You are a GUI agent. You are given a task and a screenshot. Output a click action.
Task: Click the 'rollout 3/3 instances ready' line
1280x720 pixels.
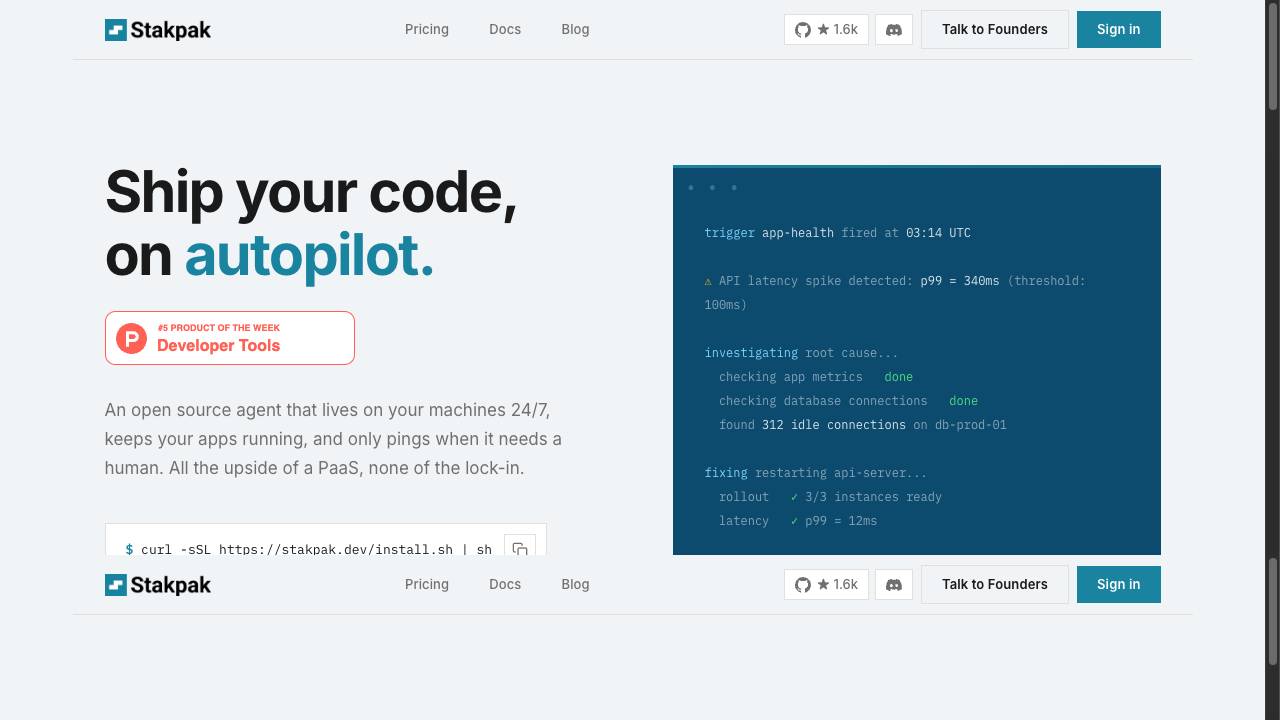point(830,497)
